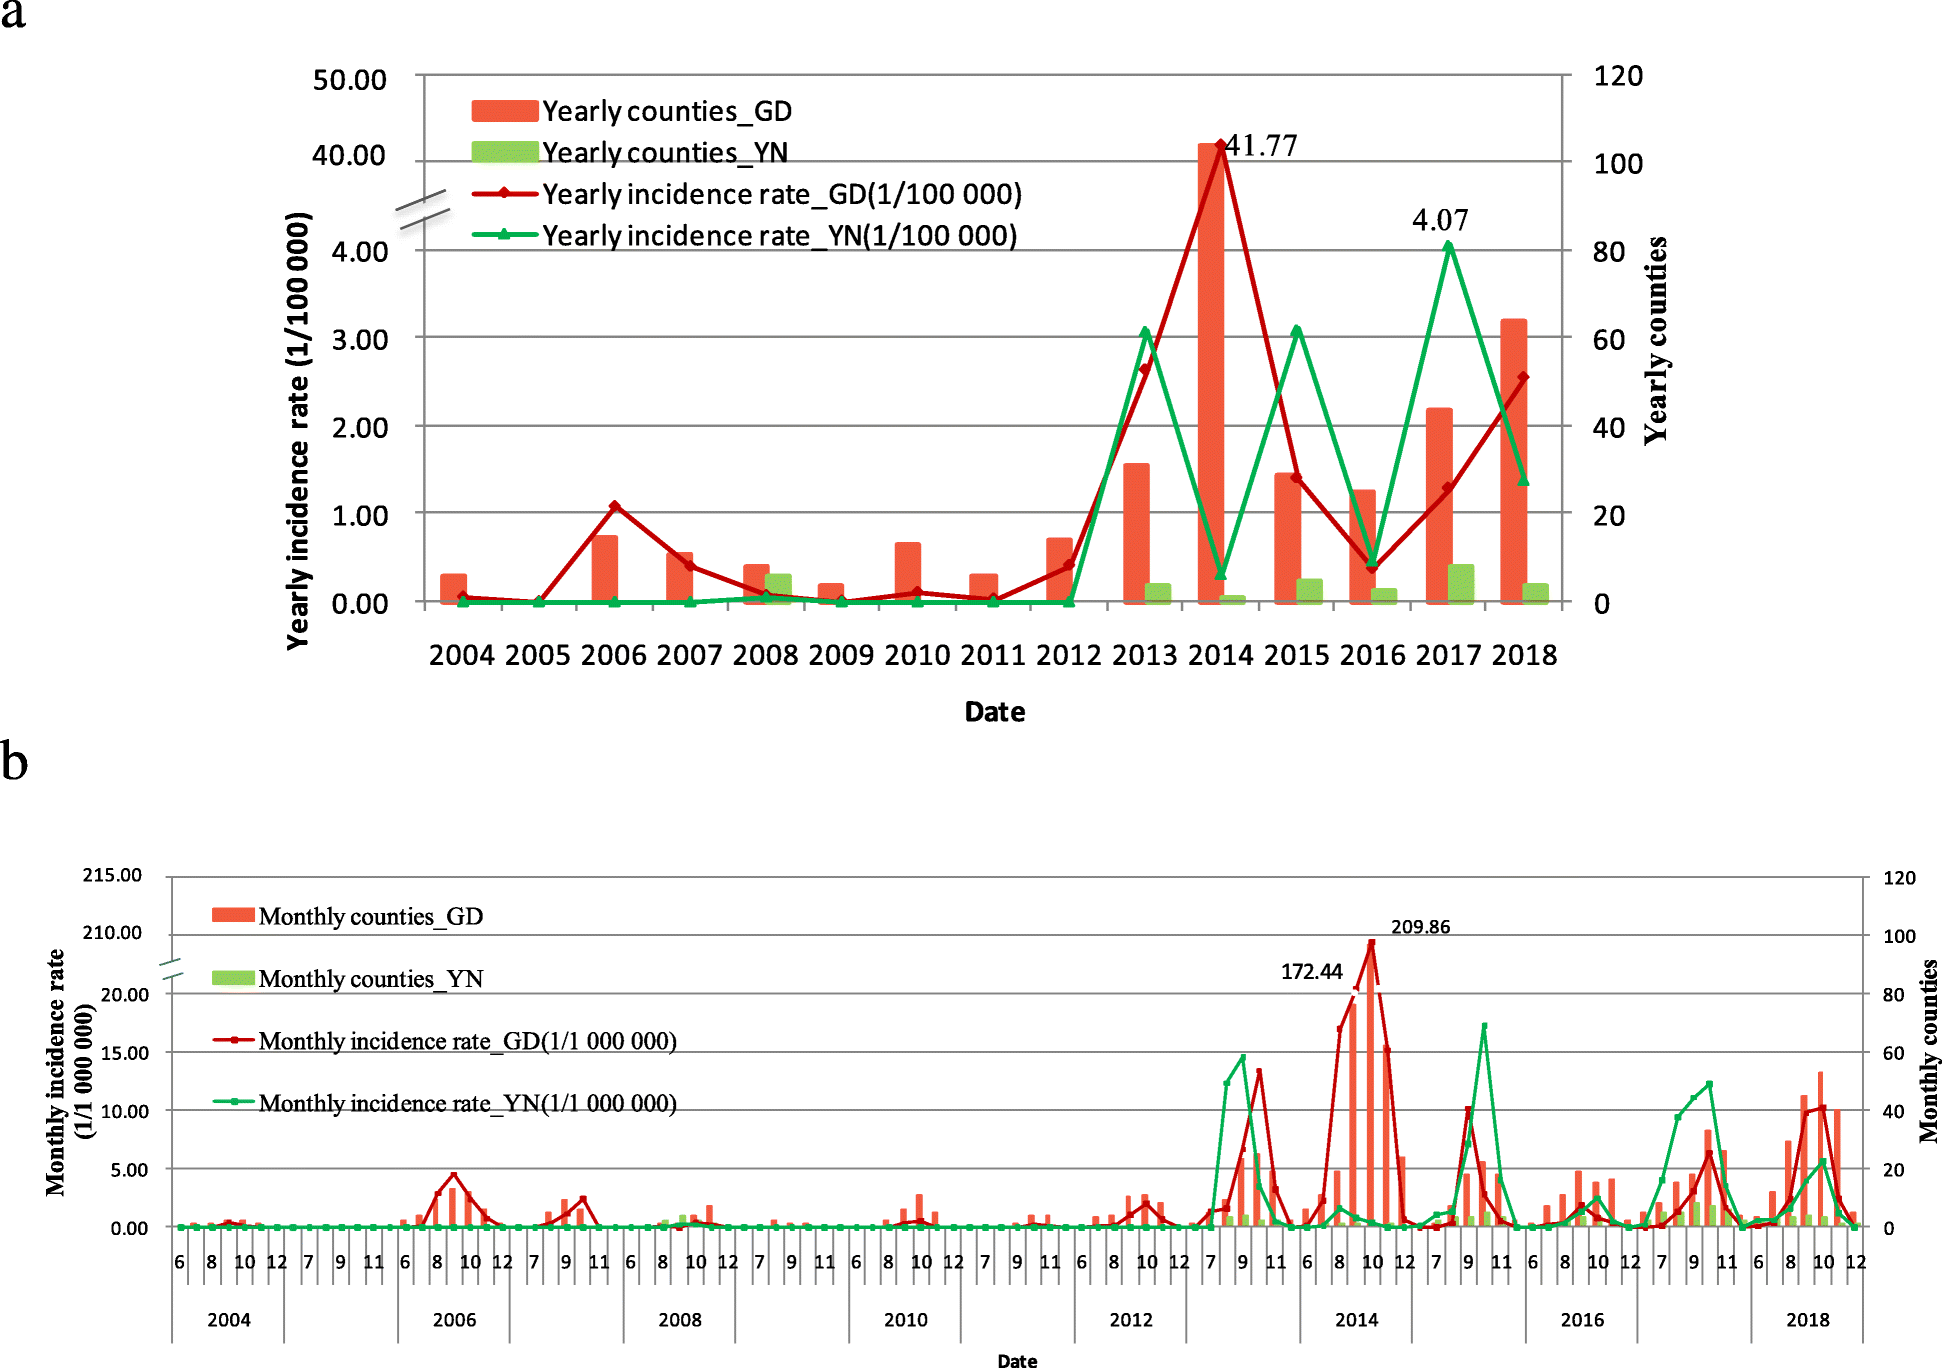Image resolution: width=1942 pixels, height=1368 pixels.
Task: Click the Monthly incidence rate_YN legend label
Action: (x=468, y=1103)
